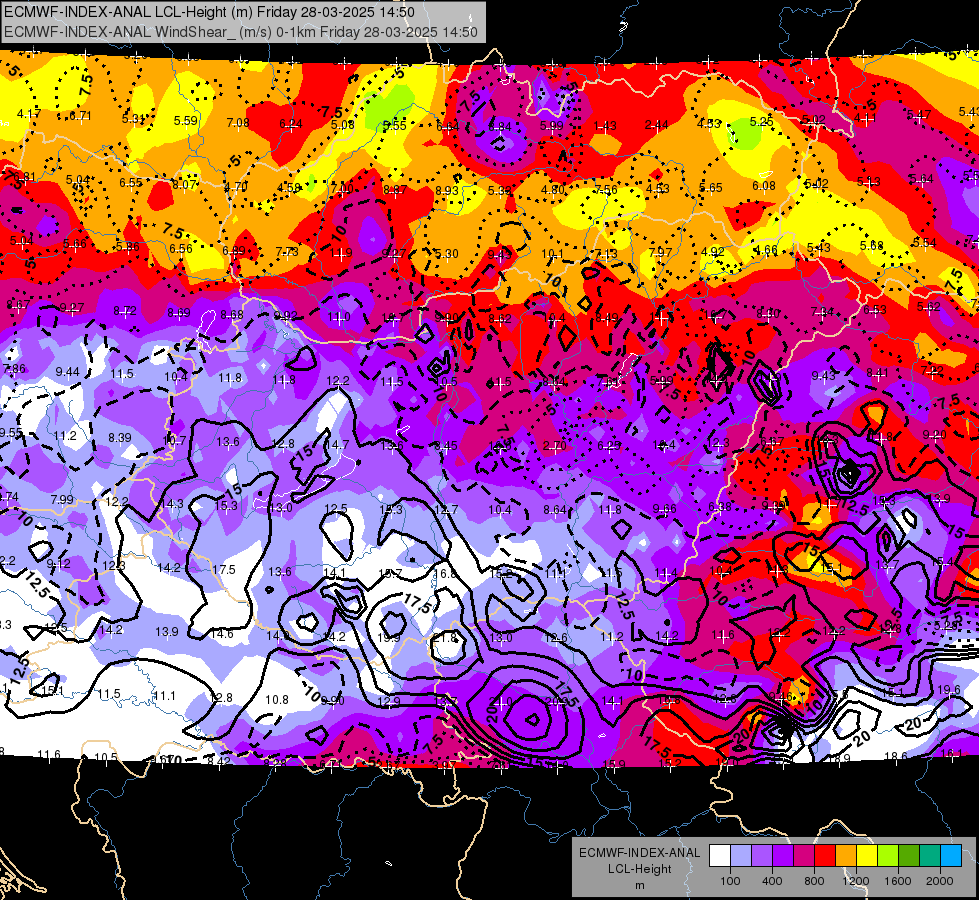The height and width of the screenshot is (900, 979).
Task: Click the grid point value '5.68'
Action: pyautogui.click(x=871, y=245)
